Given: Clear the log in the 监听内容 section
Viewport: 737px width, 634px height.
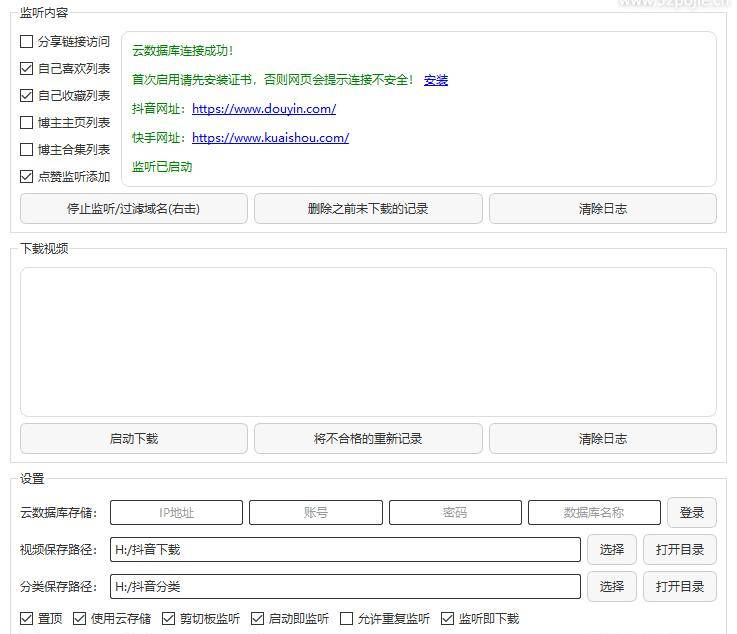Looking at the screenshot, I should coord(602,209).
